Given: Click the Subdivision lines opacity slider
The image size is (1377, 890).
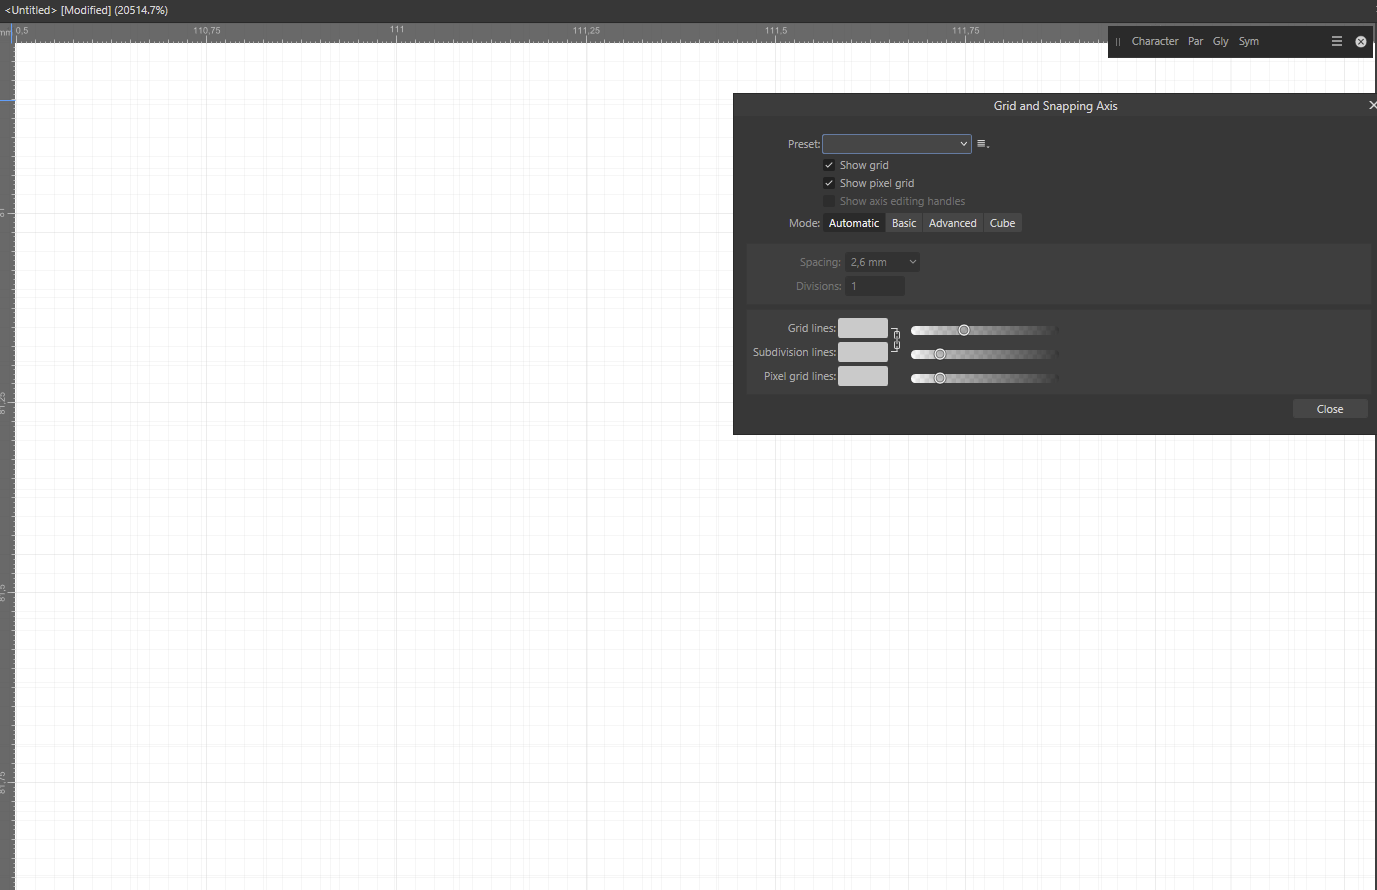Looking at the screenshot, I should coord(984,354).
